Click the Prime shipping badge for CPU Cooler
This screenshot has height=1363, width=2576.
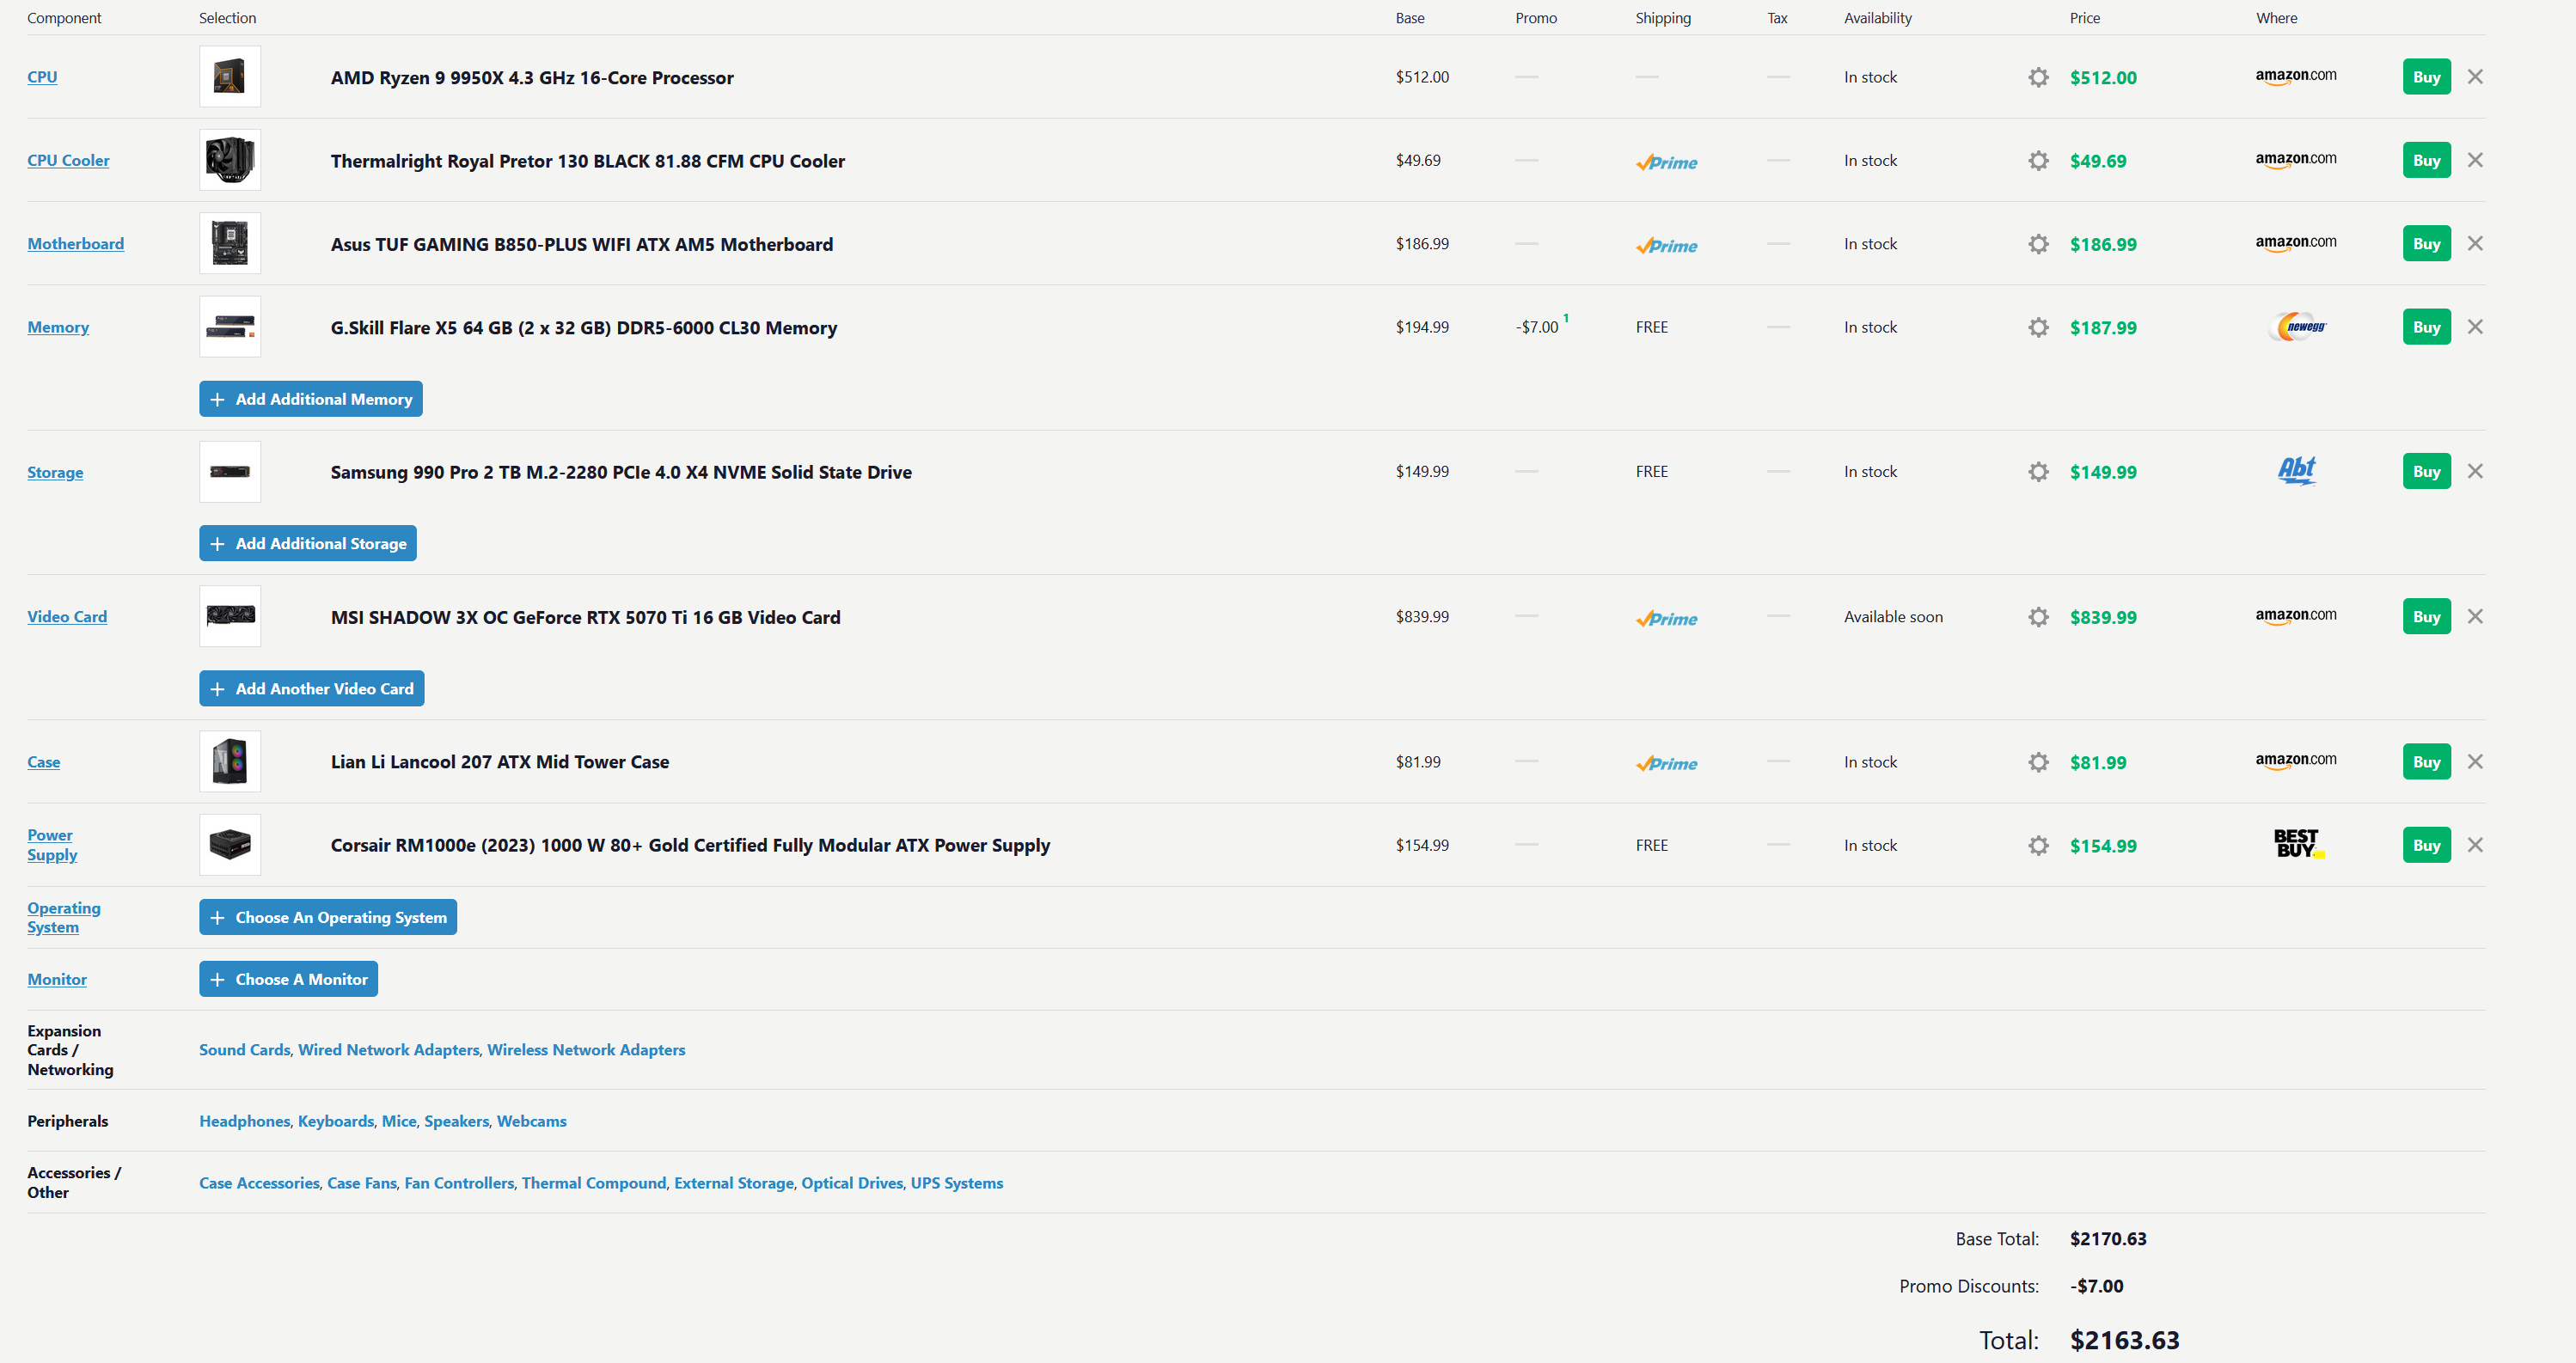(1666, 162)
